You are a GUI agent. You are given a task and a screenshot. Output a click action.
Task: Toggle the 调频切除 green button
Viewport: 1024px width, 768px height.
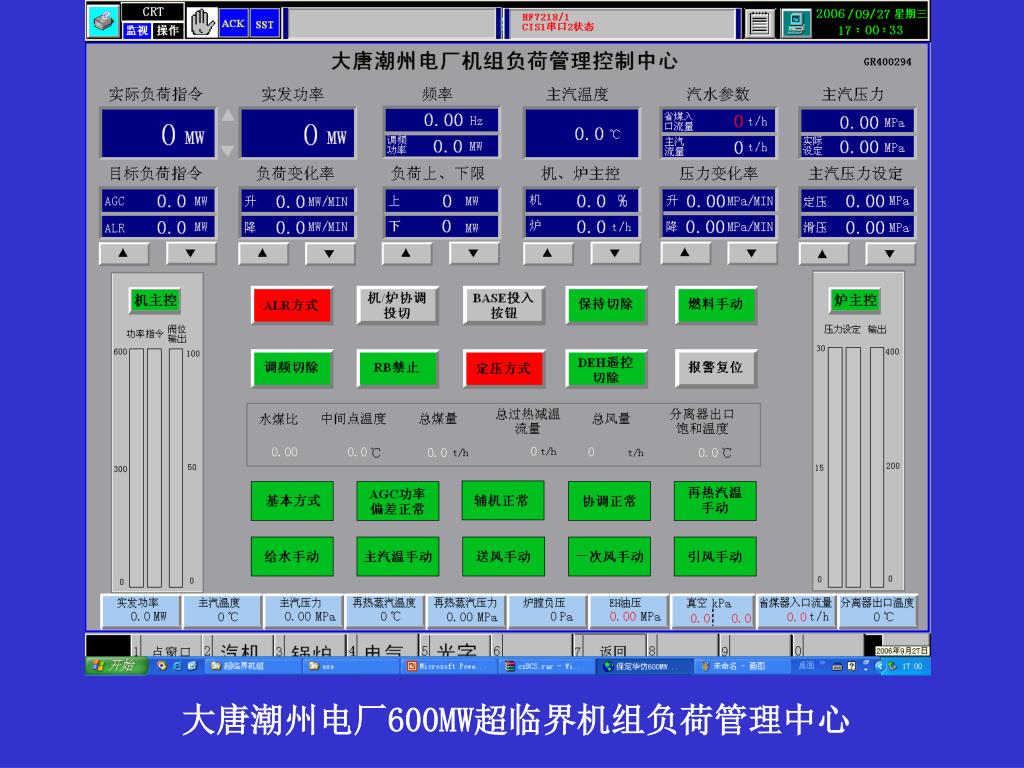(x=290, y=368)
